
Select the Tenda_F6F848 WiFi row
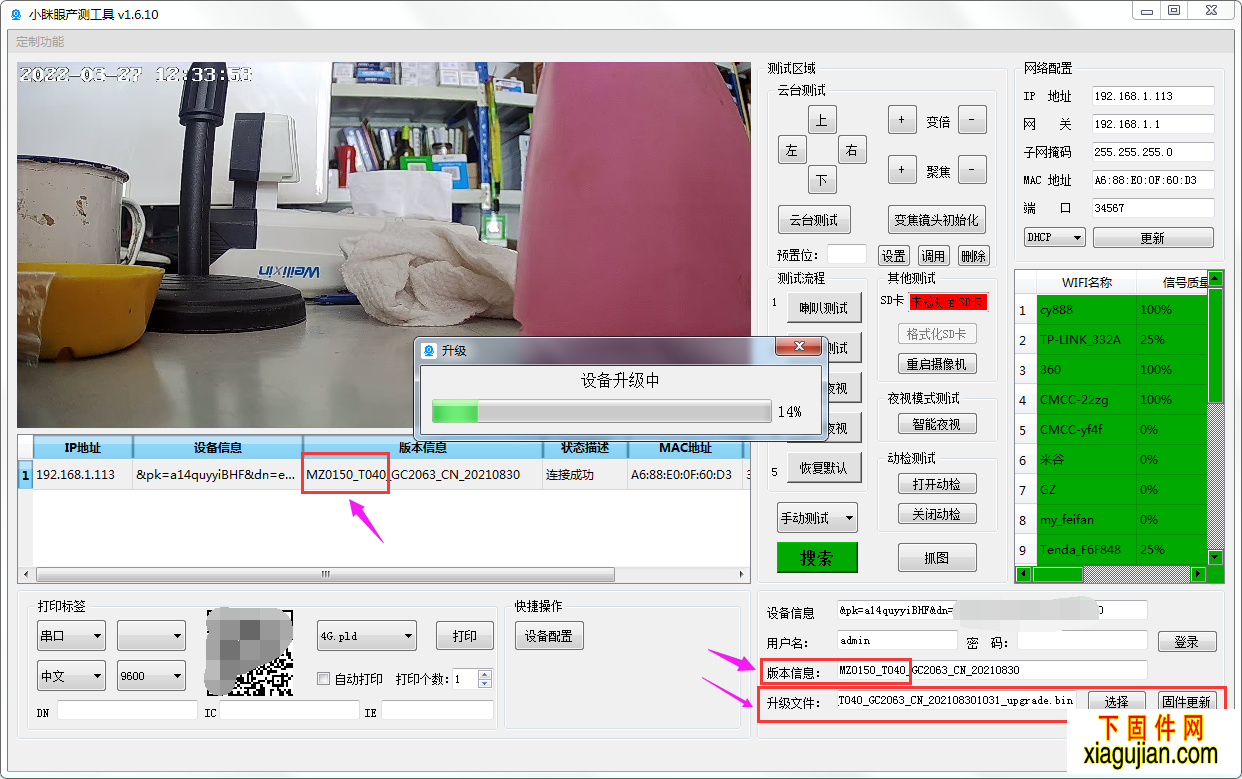coord(1112,550)
